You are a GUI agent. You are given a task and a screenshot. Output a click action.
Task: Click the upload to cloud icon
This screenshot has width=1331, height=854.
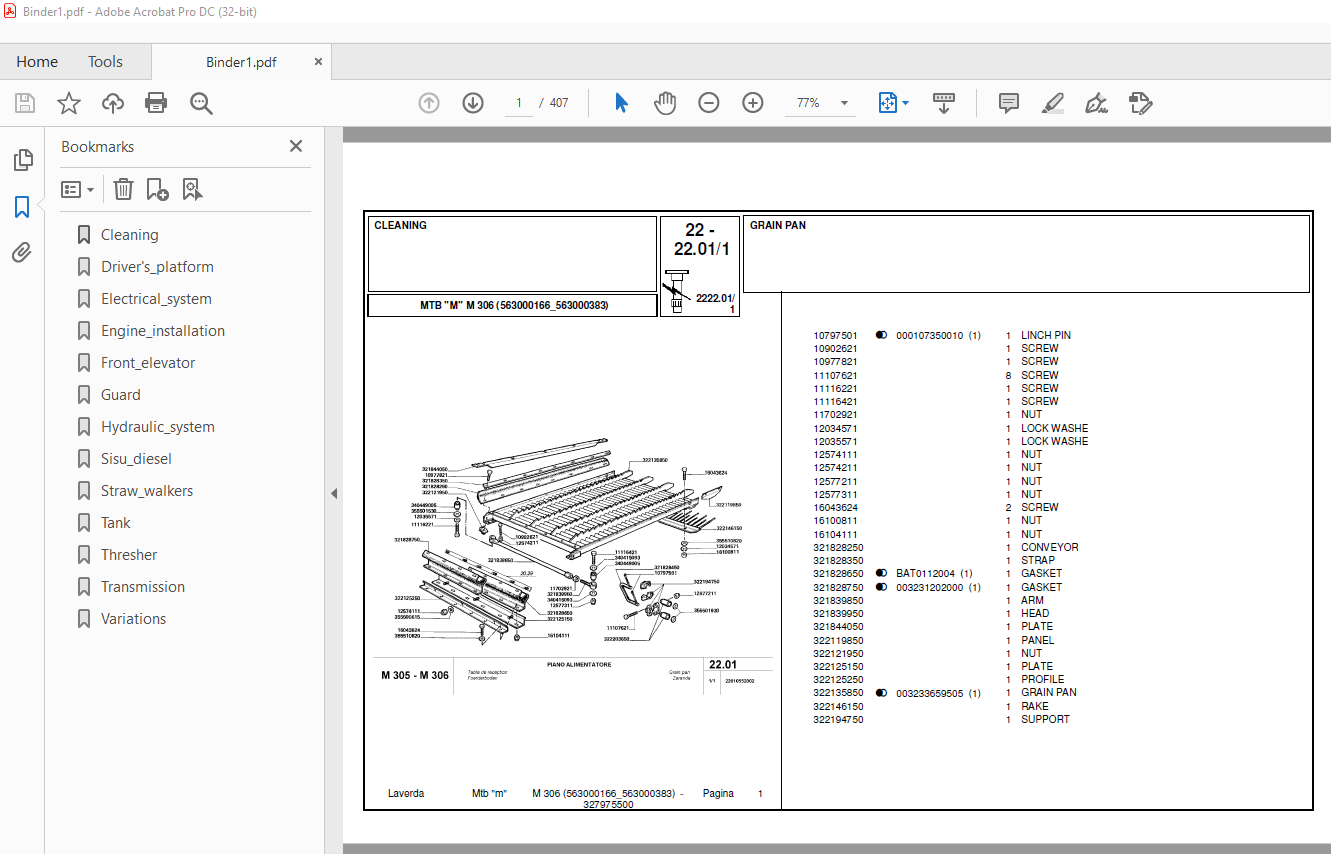pos(113,103)
